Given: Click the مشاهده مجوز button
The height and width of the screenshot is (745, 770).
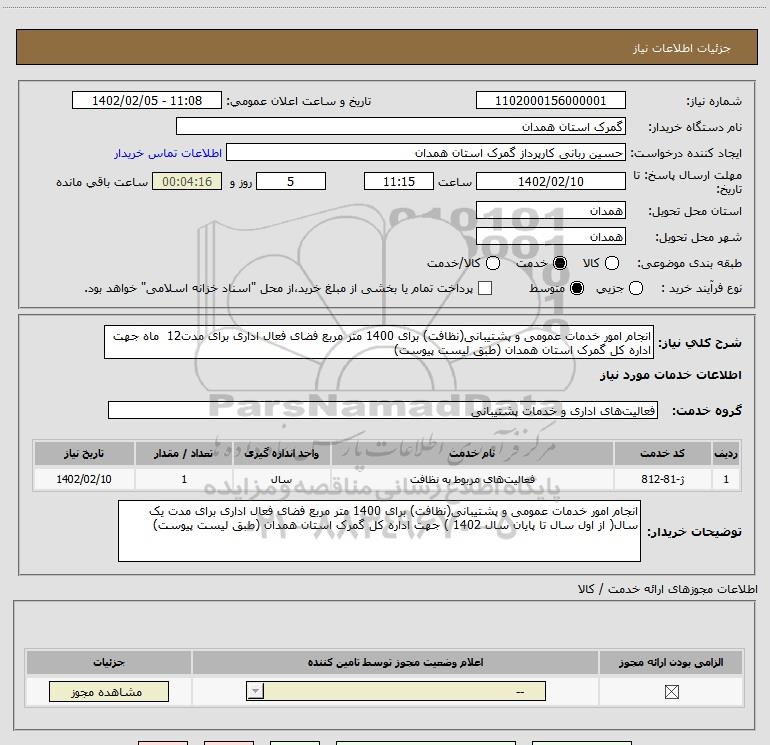Looking at the screenshot, I should pos(109,691).
